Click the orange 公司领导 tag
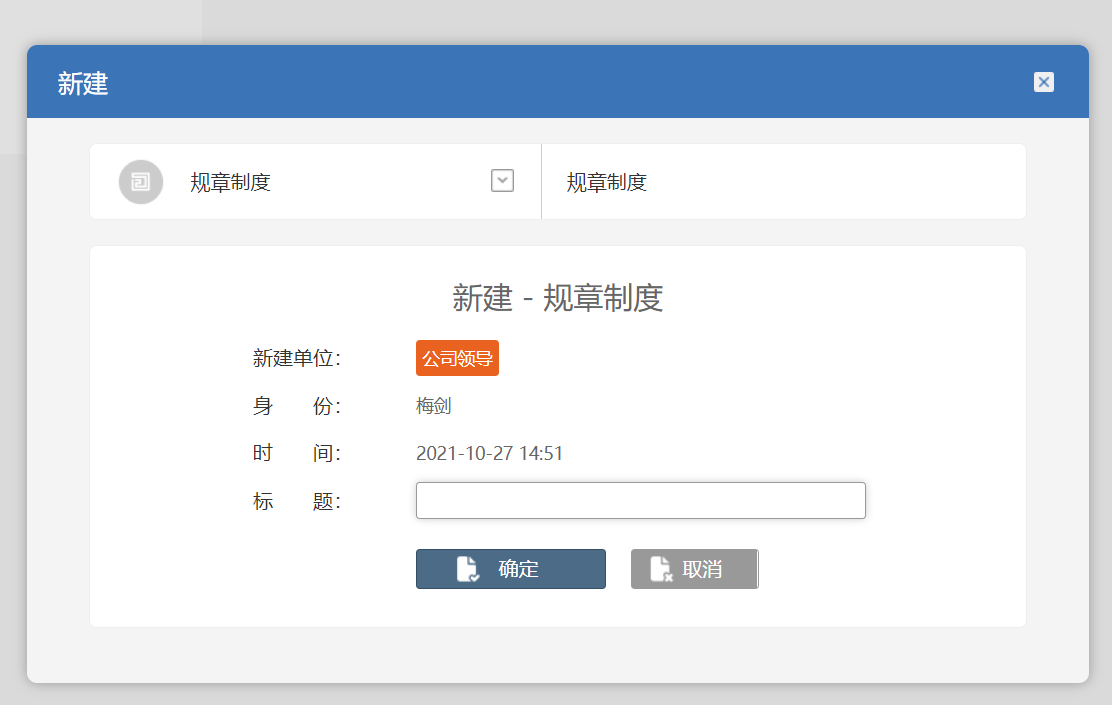This screenshot has height=705, width=1112. click(457, 358)
